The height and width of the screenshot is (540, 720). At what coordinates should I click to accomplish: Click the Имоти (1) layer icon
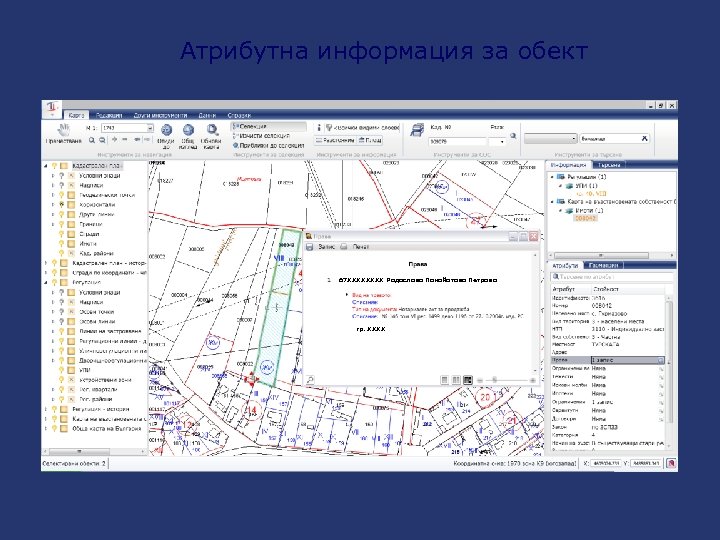tap(569, 211)
